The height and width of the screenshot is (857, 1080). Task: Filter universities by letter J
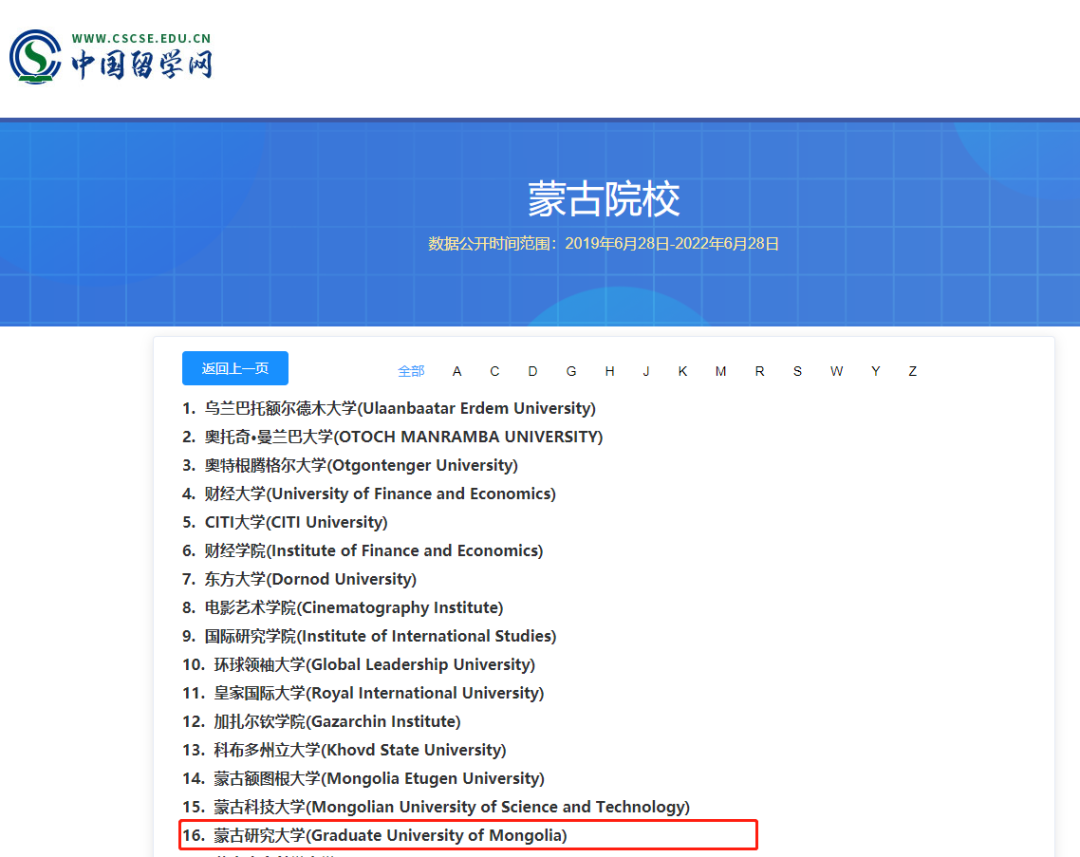[x=646, y=371]
